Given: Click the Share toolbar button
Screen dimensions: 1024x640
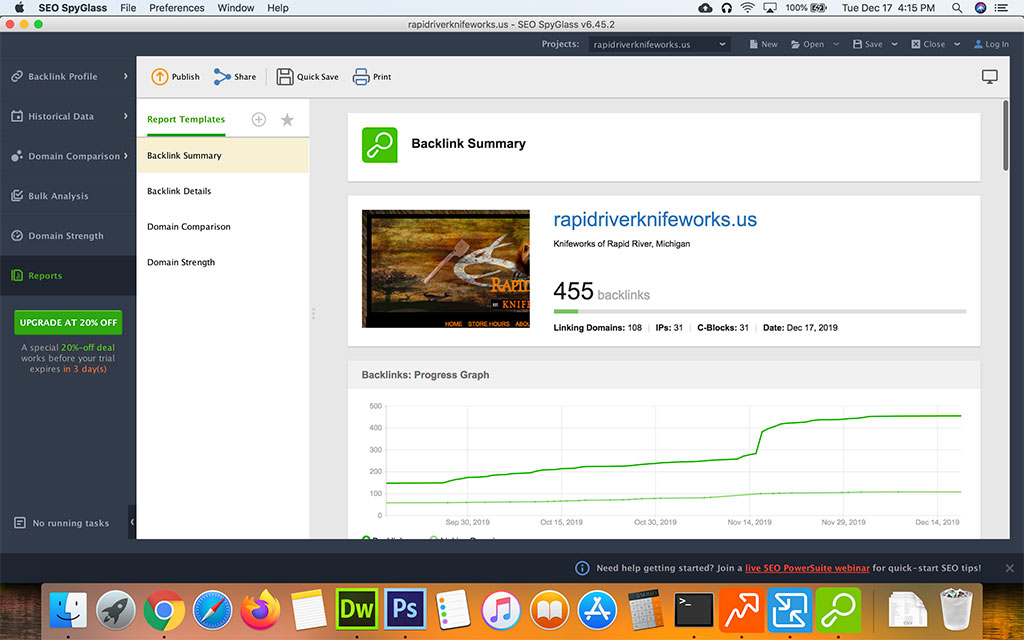Looking at the screenshot, I should 235,76.
